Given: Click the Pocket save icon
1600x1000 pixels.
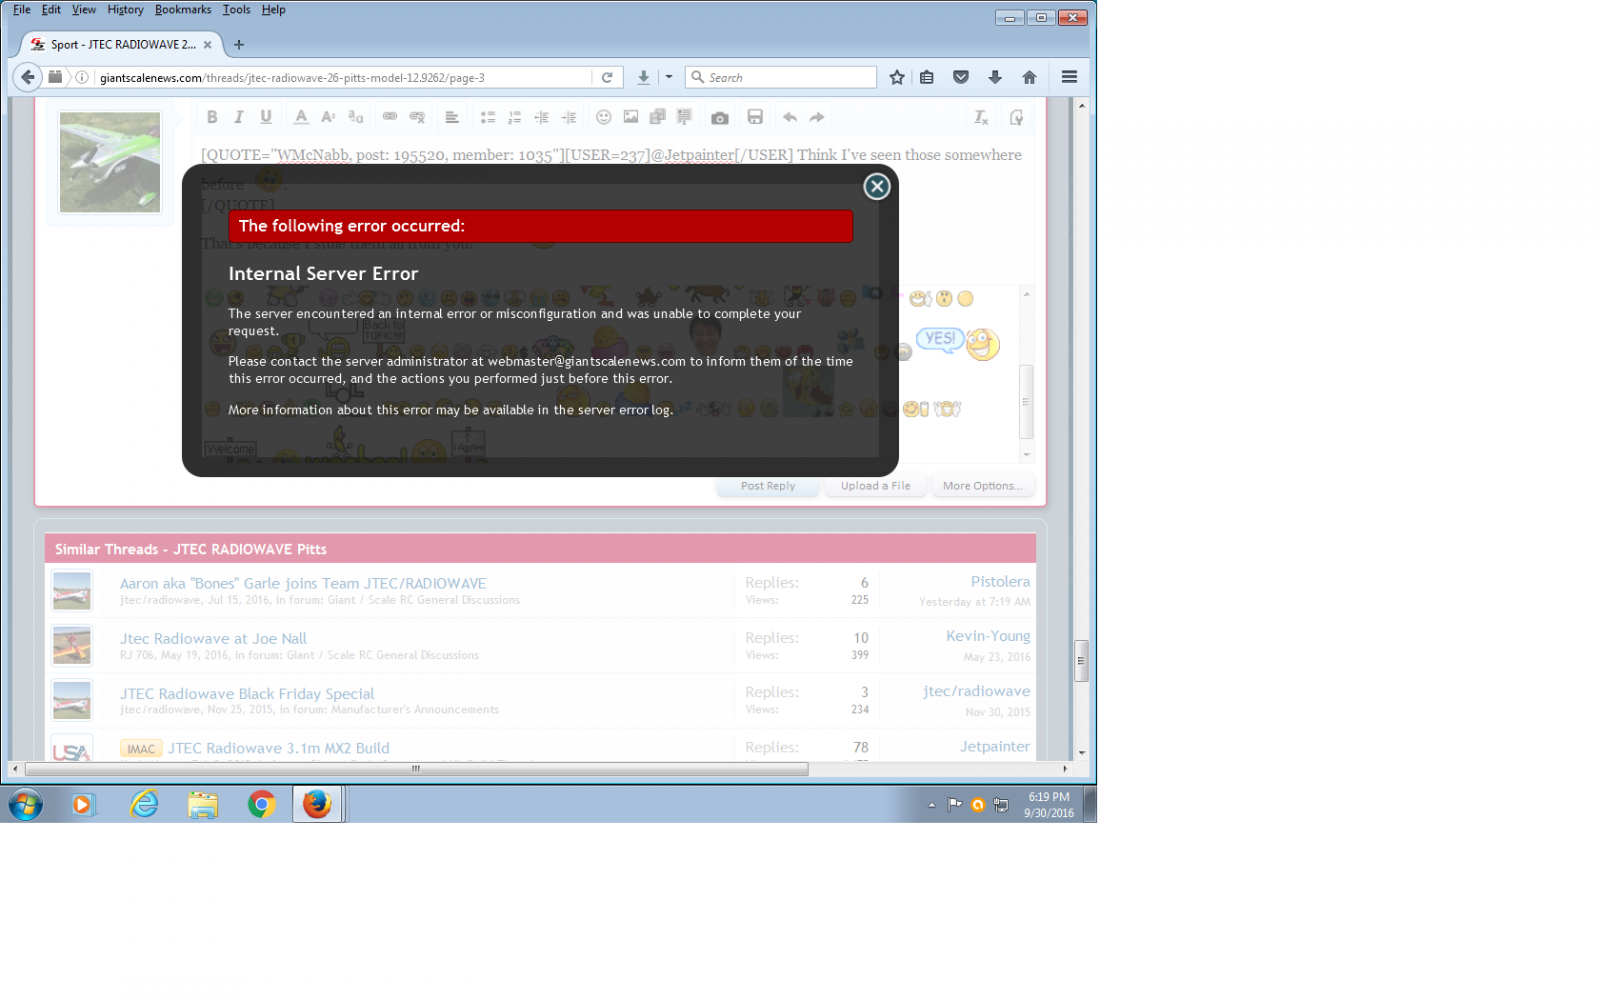Looking at the screenshot, I should pyautogui.click(x=961, y=78).
